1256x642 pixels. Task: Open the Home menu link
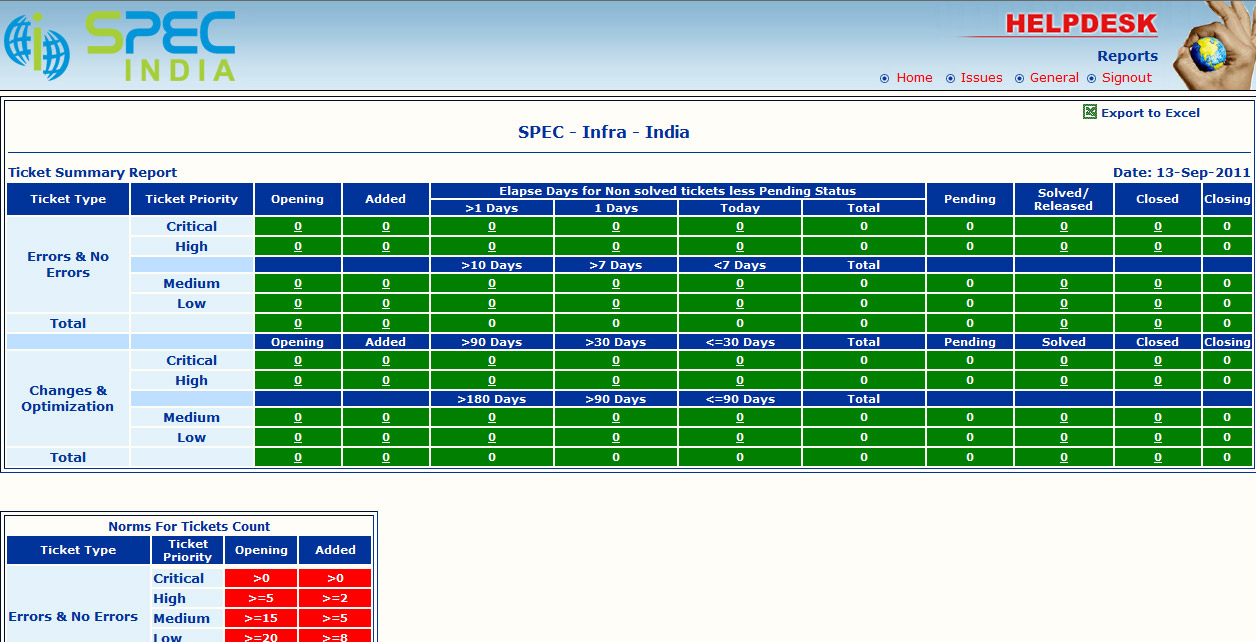point(914,78)
